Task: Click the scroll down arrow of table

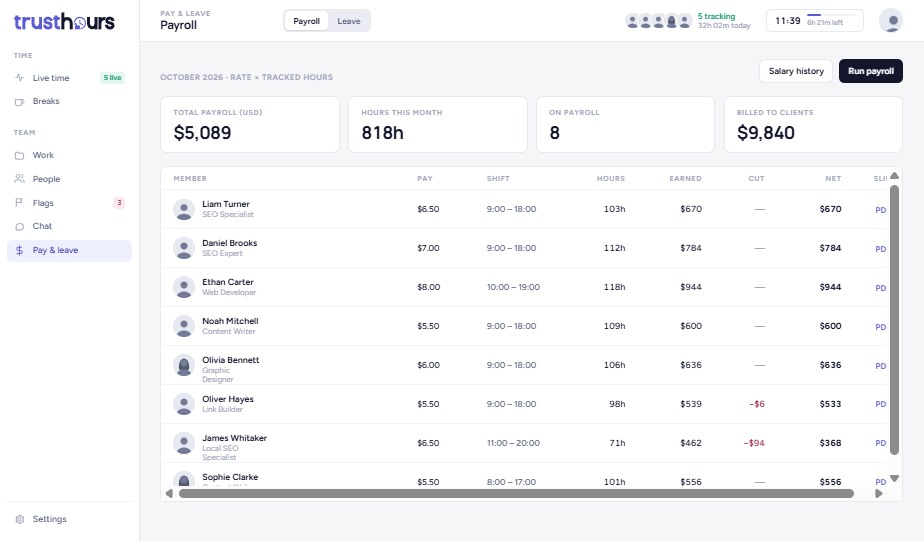Action: [894, 479]
